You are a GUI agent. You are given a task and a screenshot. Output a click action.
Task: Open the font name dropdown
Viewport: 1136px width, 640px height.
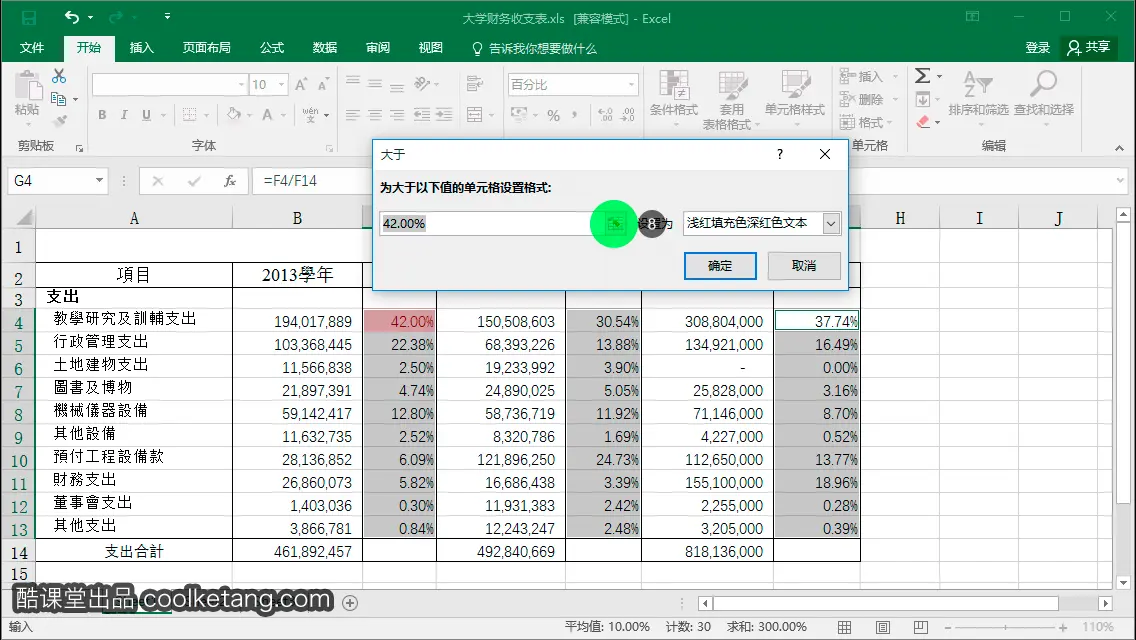click(241, 85)
